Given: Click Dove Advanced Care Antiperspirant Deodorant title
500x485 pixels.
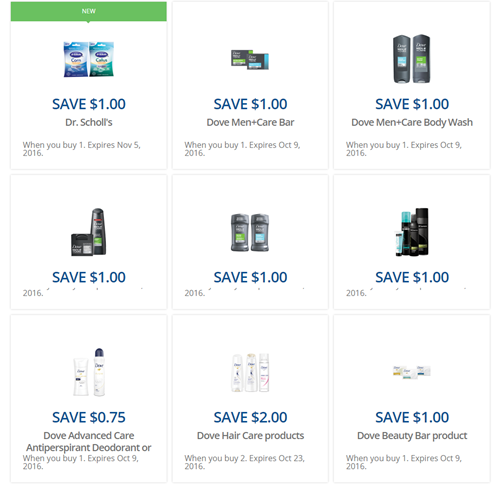Looking at the screenshot, I should point(89,441).
